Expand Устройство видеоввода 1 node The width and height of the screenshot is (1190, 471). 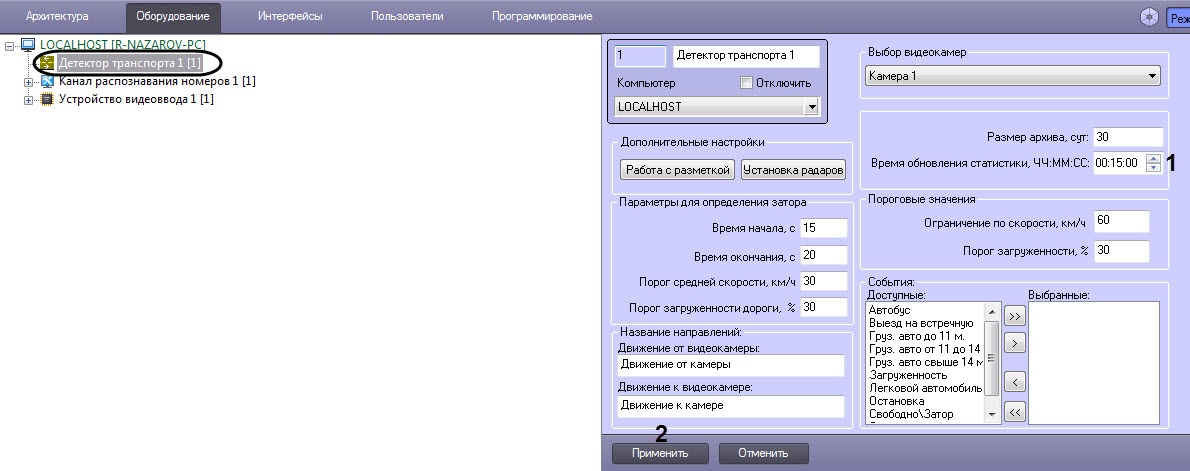pos(29,99)
